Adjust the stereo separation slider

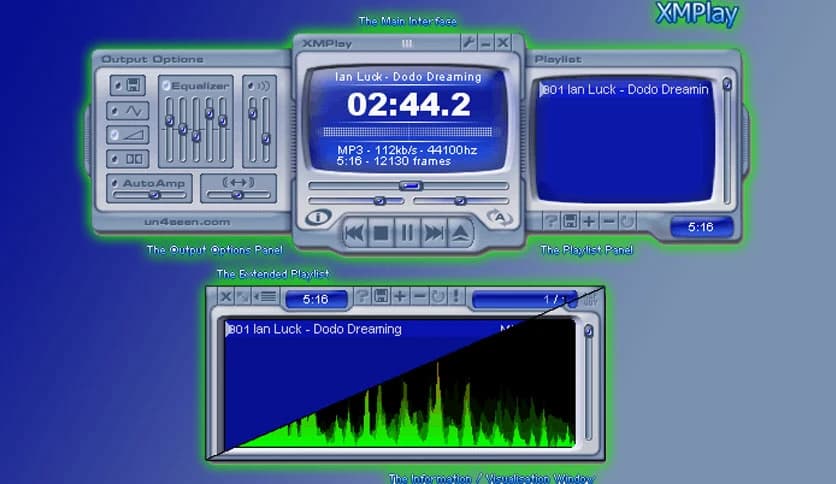[238, 195]
